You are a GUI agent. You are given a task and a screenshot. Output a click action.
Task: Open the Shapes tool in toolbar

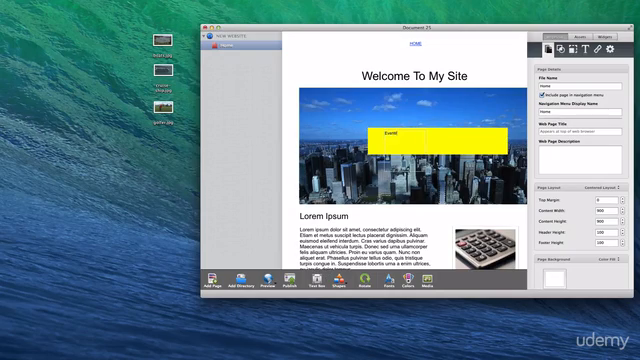click(339, 279)
